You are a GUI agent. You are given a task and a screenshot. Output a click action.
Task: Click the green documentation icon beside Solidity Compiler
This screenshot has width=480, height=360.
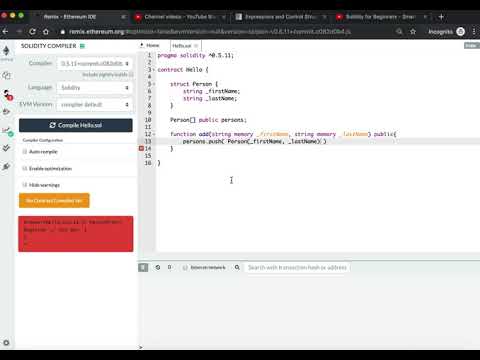(82, 46)
